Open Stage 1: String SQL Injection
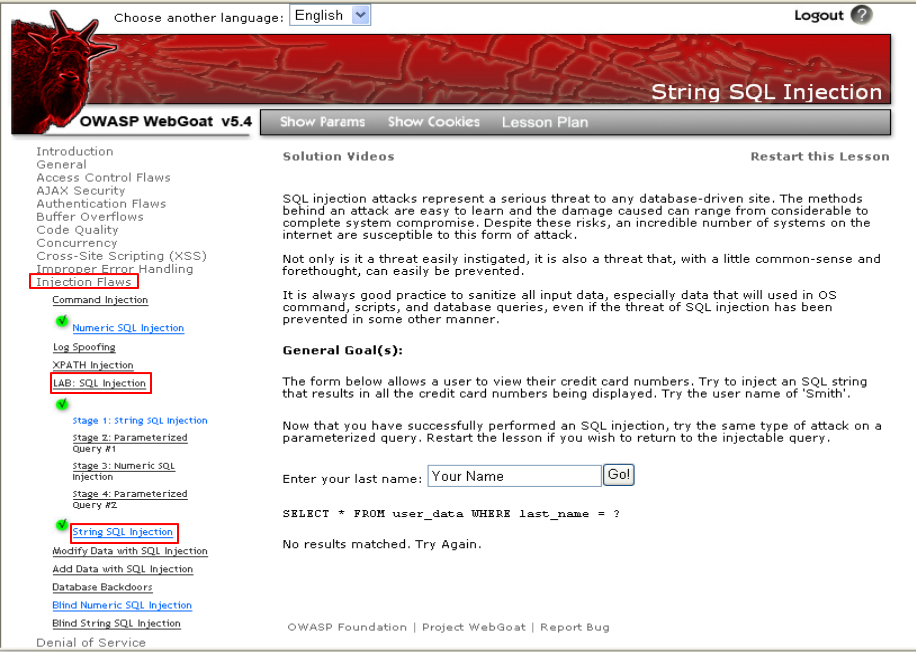This screenshot has width=916, height=652. pyautogui.click(x=140, y=421)
